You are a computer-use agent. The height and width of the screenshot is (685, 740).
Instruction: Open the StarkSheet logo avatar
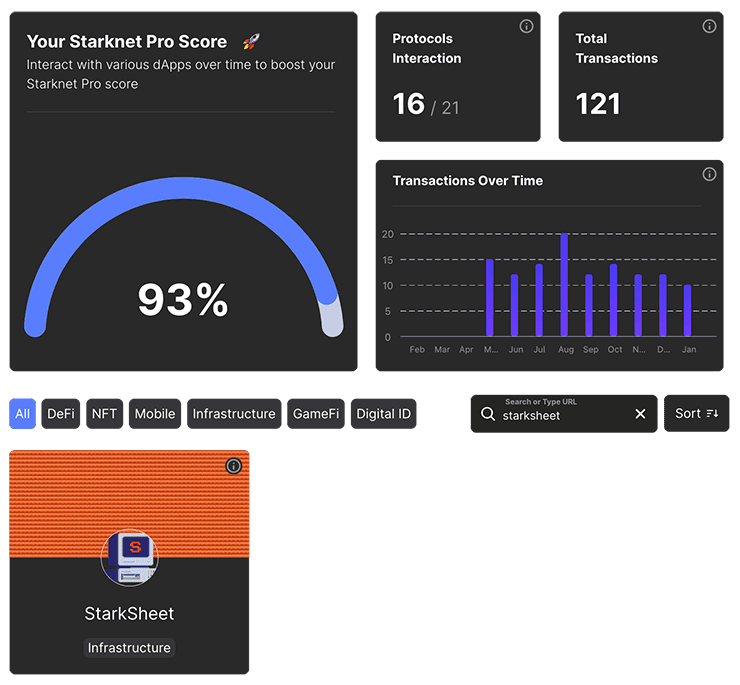(x=130, y=558)
